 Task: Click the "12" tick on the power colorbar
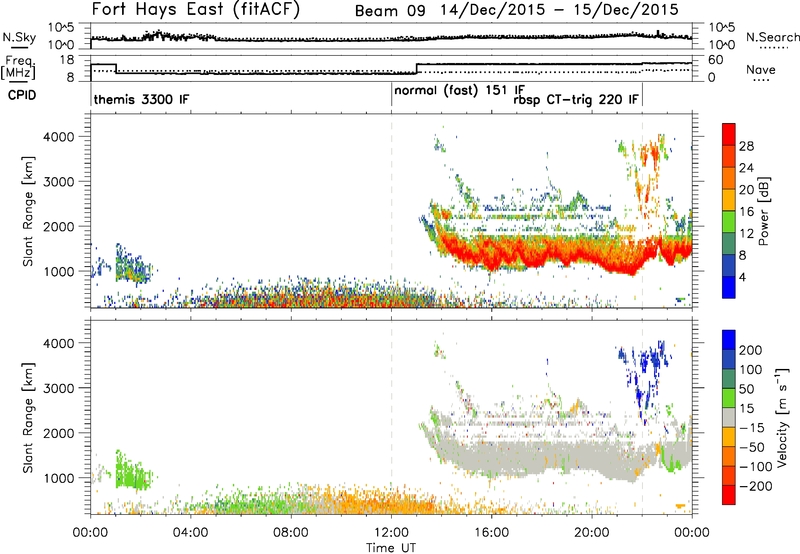(x=746, y=234)
